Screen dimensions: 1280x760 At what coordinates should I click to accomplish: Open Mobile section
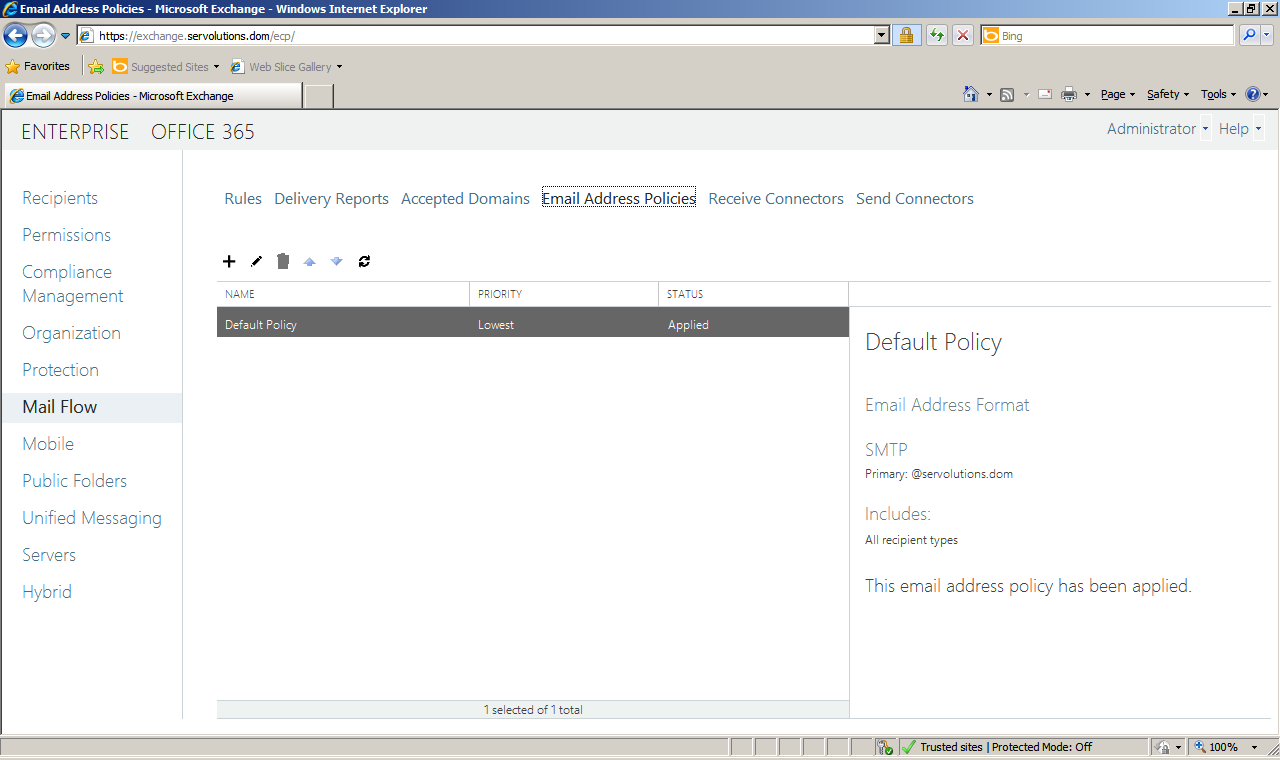48,444
